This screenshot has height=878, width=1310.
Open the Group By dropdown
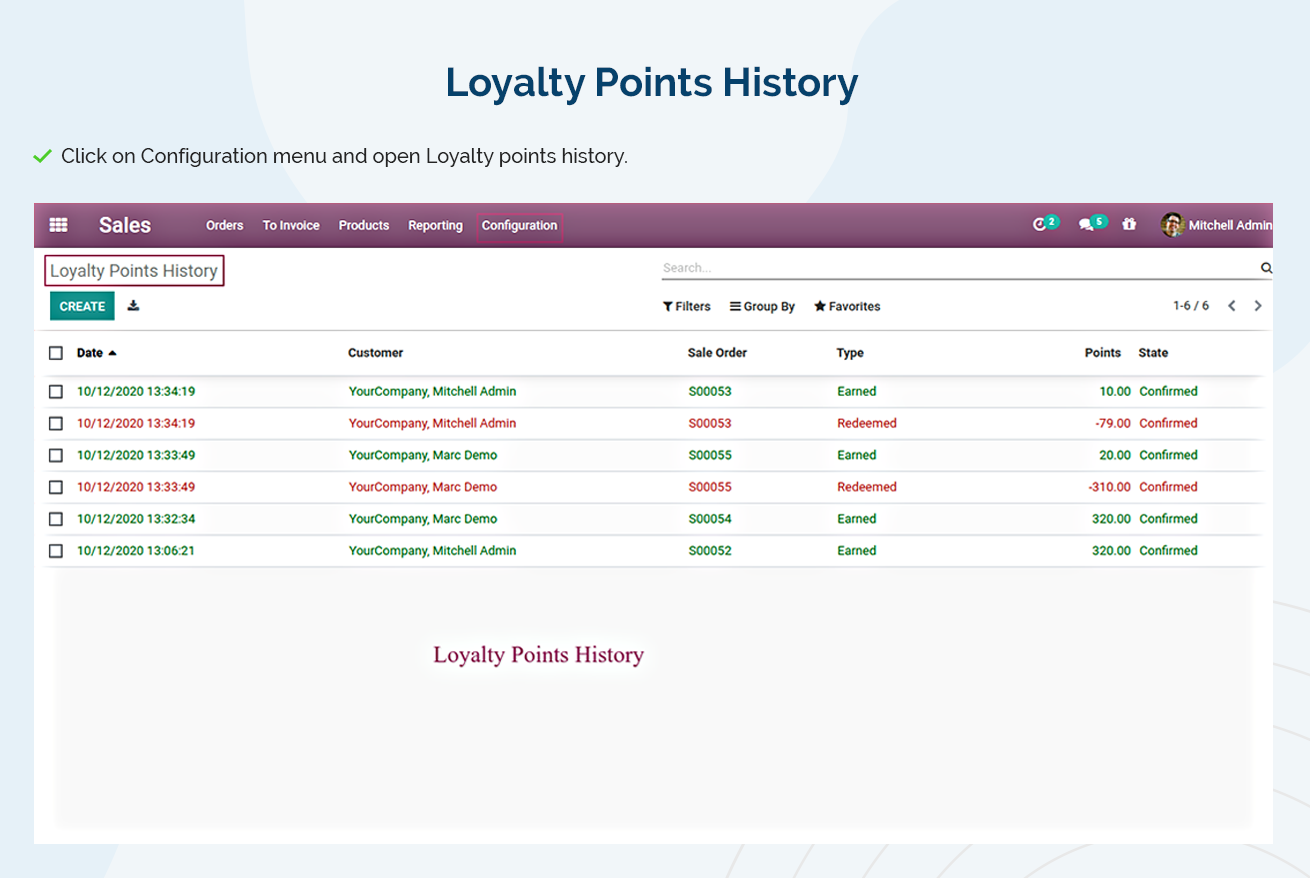762,306
